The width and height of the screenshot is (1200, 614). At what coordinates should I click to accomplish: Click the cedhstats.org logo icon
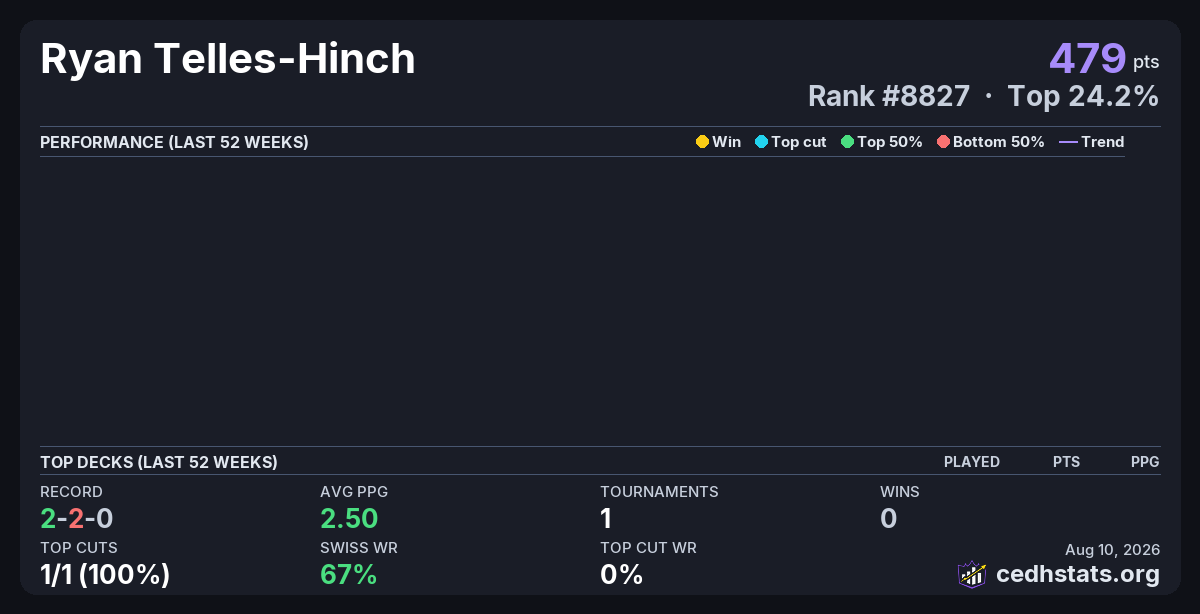click(972, 574)
